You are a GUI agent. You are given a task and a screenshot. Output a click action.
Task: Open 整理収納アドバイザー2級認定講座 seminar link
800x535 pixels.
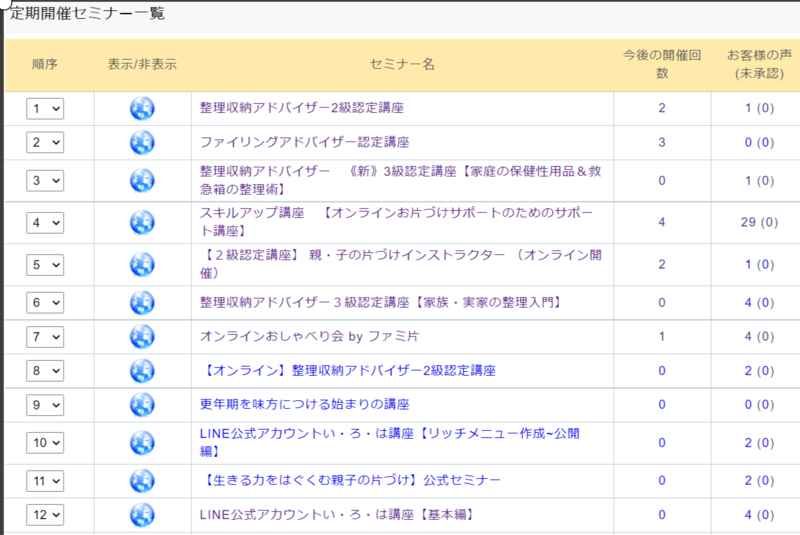pos(301,108)
